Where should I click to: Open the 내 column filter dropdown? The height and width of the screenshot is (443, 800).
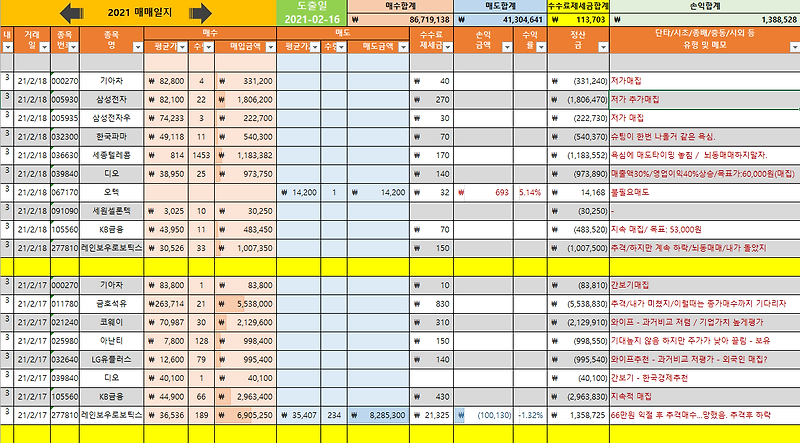(7, 47)
